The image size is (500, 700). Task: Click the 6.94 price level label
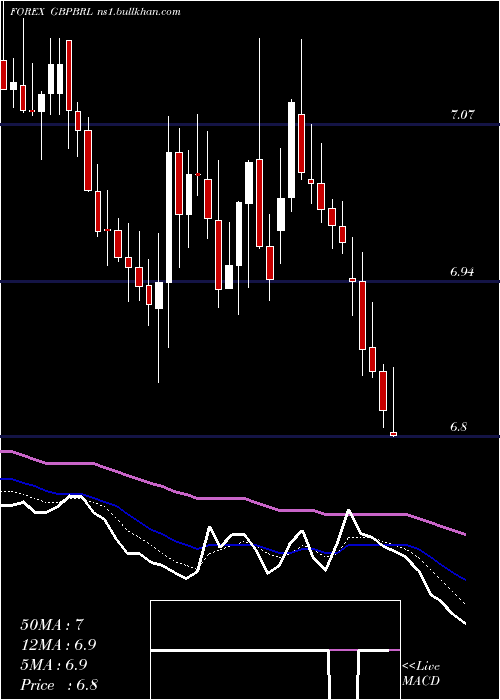(462, 271)
